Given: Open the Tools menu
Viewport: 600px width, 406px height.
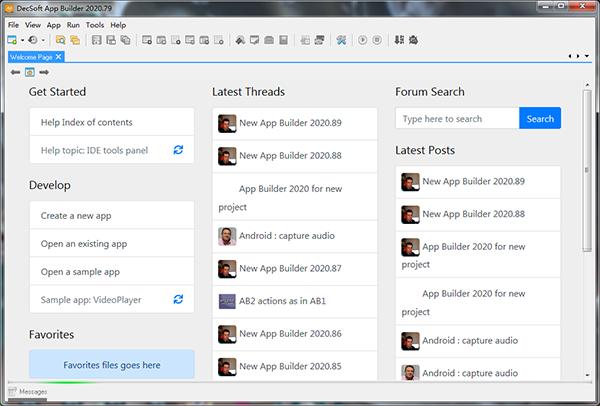Looking at the screenshot, I should pos(95,25).
